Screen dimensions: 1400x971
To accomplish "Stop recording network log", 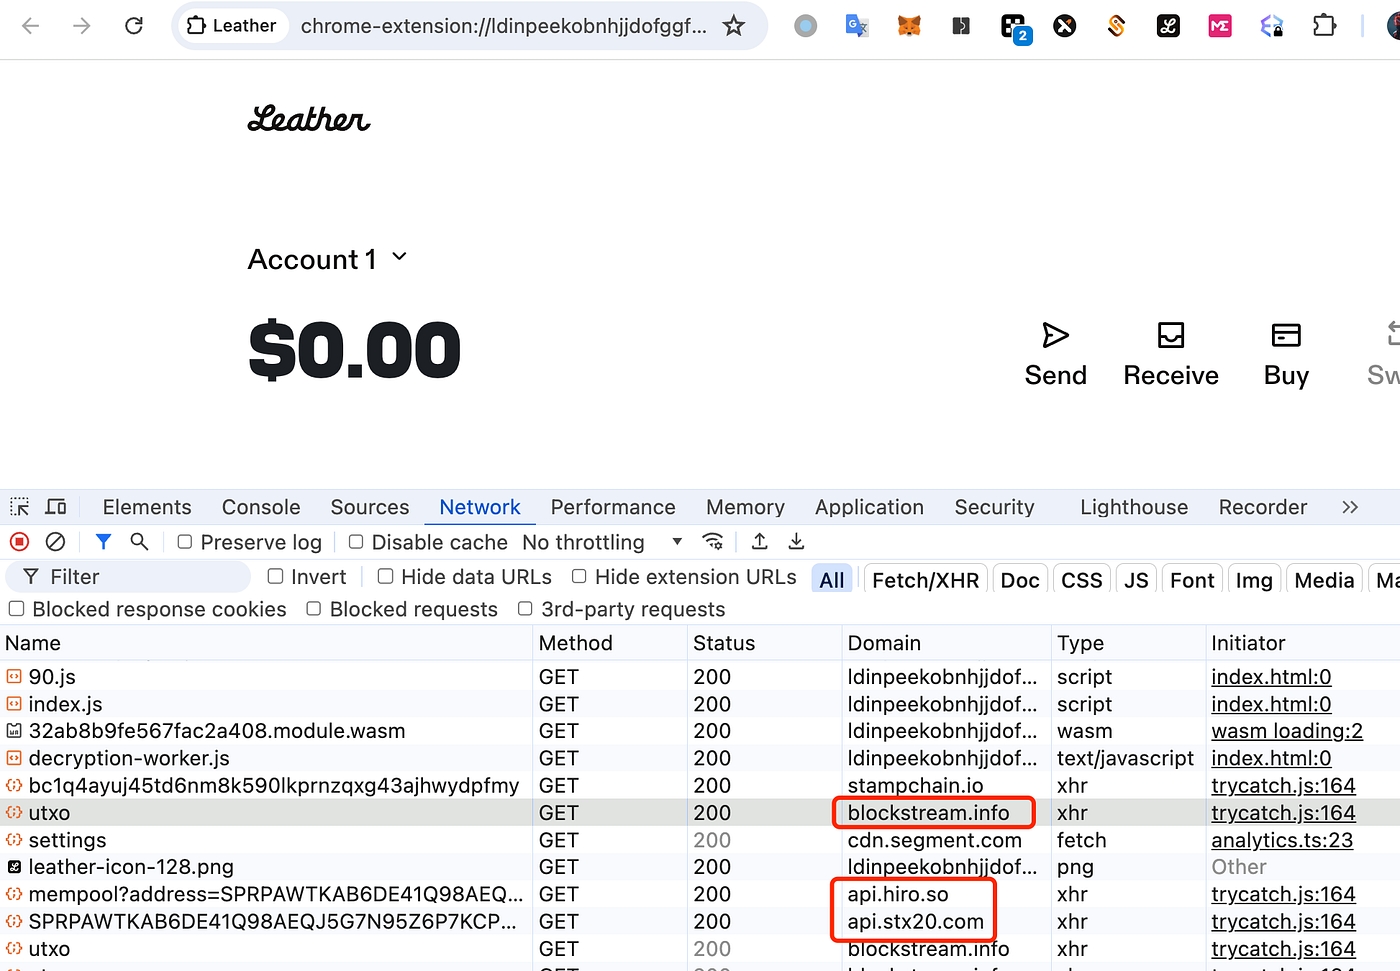I will 19,542.
